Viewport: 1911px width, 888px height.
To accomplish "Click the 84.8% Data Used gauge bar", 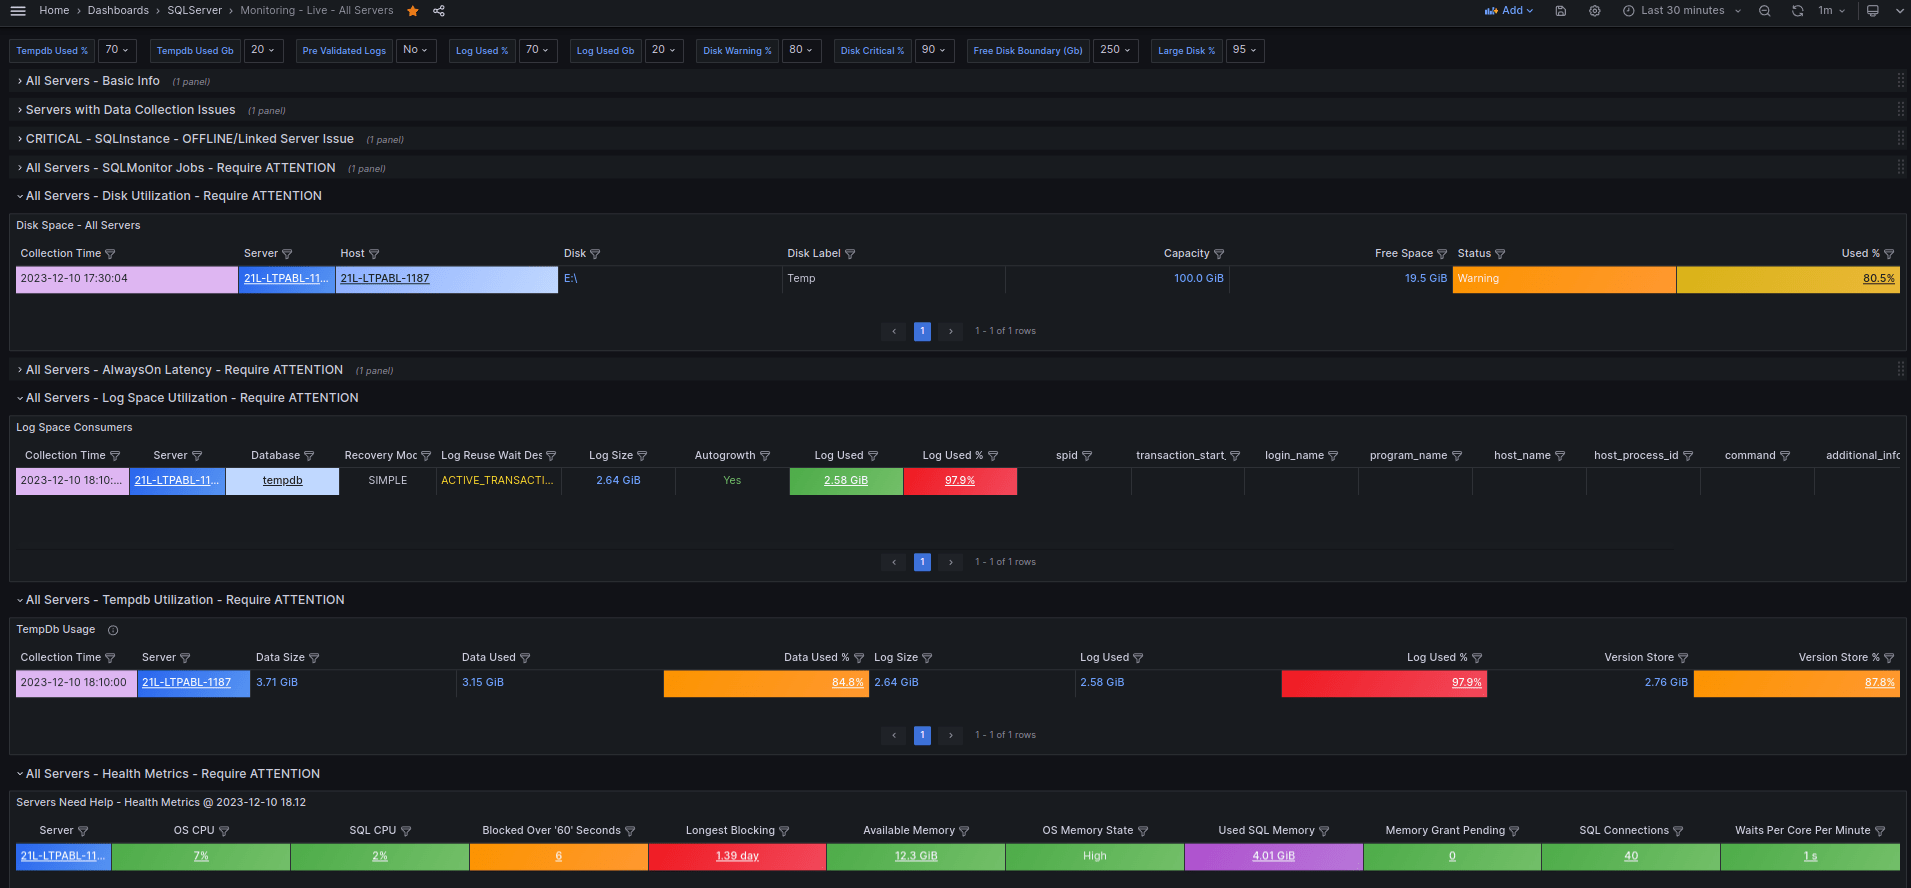I will click(766, 683).
